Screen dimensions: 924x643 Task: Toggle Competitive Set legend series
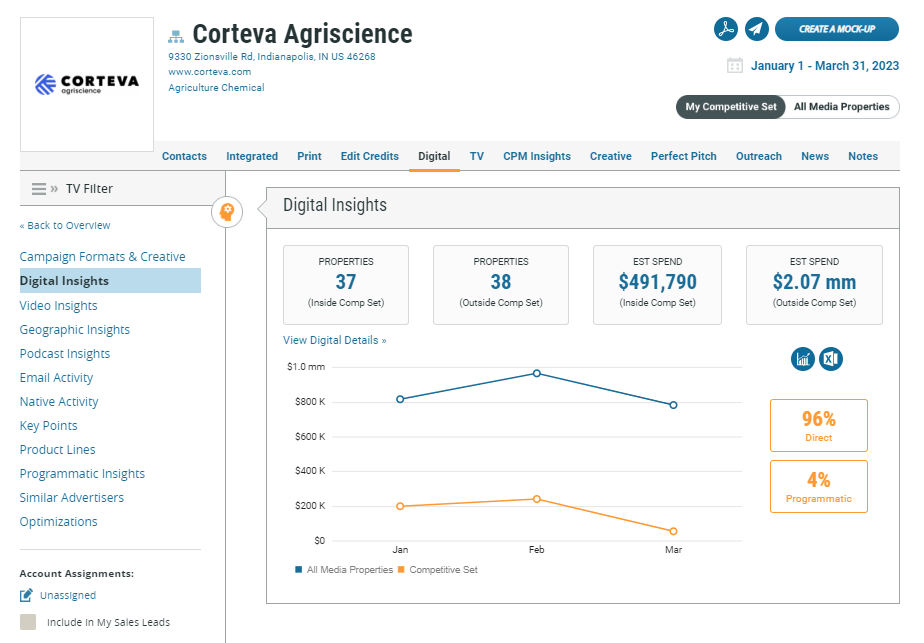(438, 570)
